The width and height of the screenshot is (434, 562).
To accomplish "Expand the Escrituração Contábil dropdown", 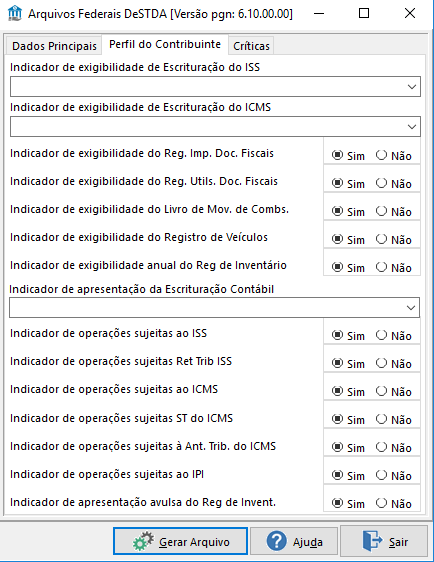I will pos(411,308).
